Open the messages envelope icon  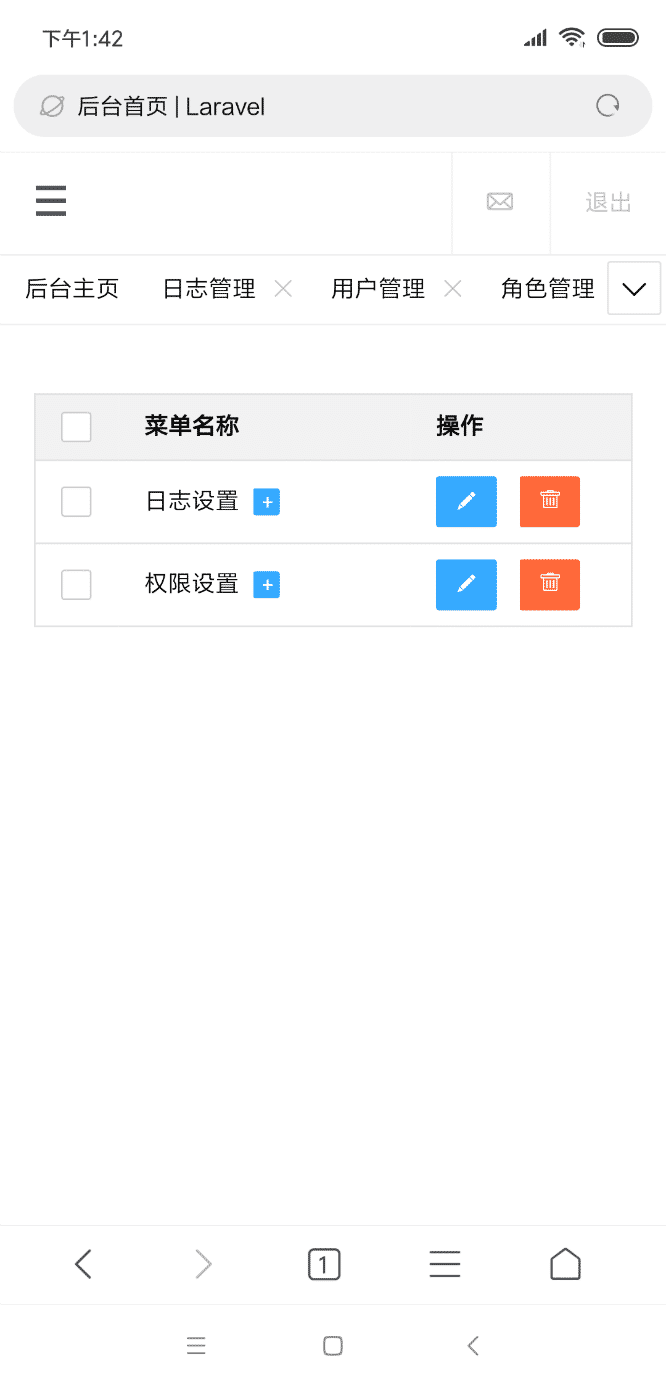click(x=500, y=202)
